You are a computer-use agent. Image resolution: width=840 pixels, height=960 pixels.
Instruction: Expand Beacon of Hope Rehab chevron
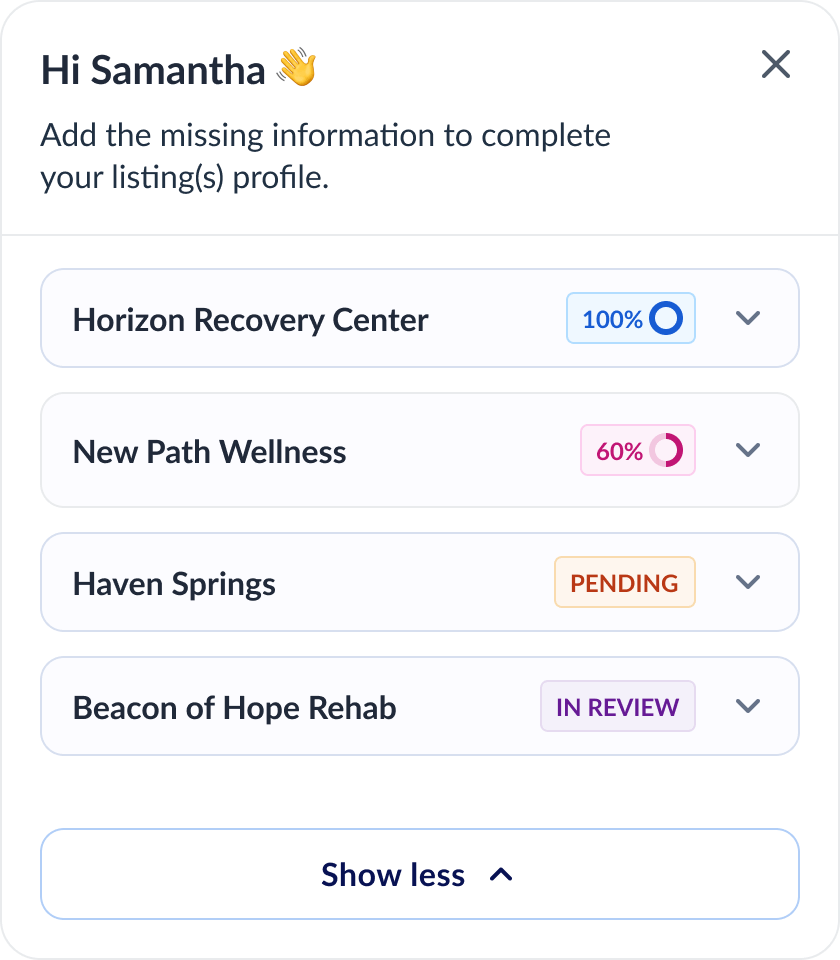[x=748, y=706]
